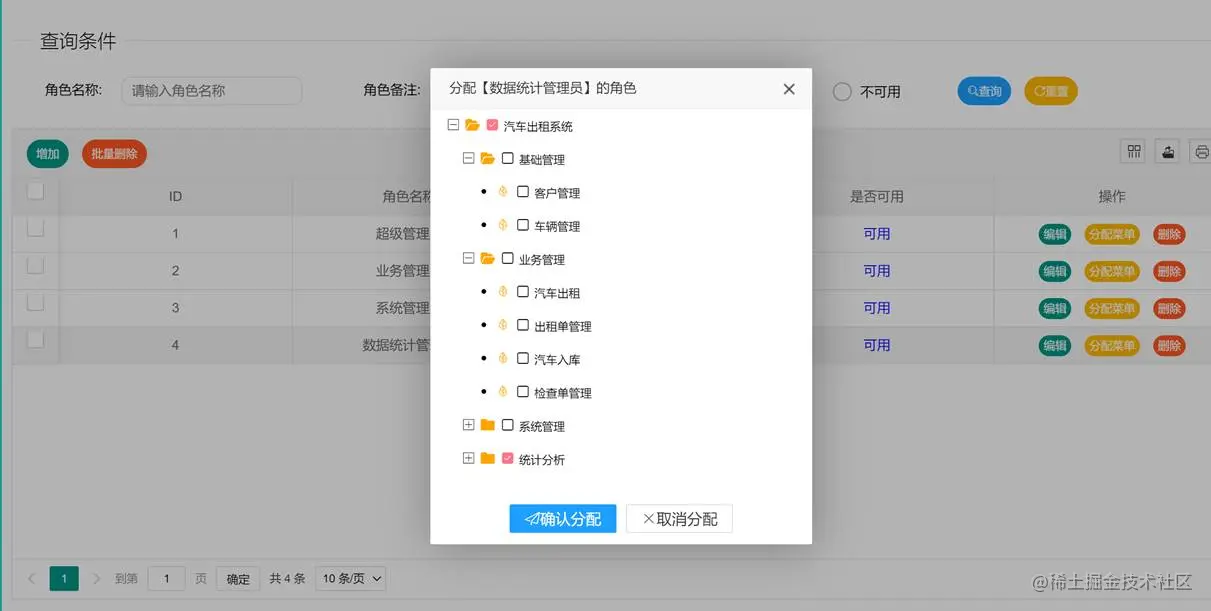Click the folder icon beside 系统管理
The width and height of the screenshot is (1211, 611).
click(x=488, y=425)
